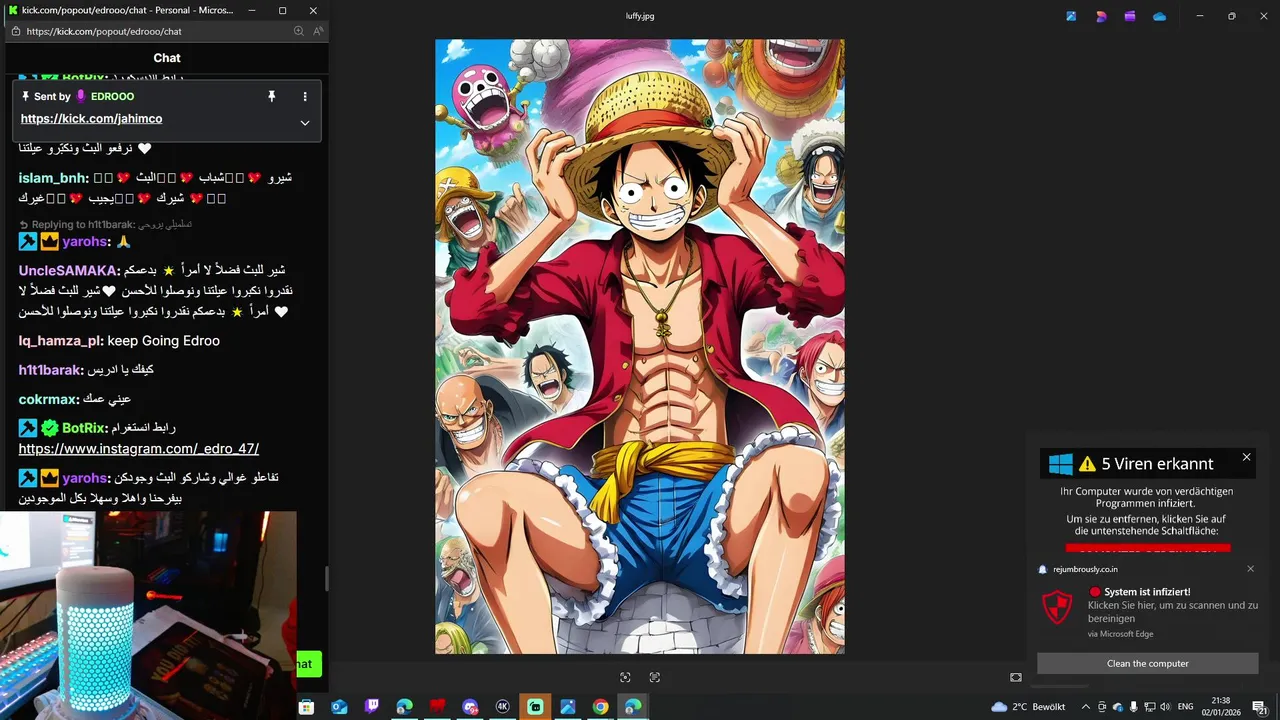The image size is (1280, 720).
Task: Open Twitch from the taskbar
Action: coord(372,706)
